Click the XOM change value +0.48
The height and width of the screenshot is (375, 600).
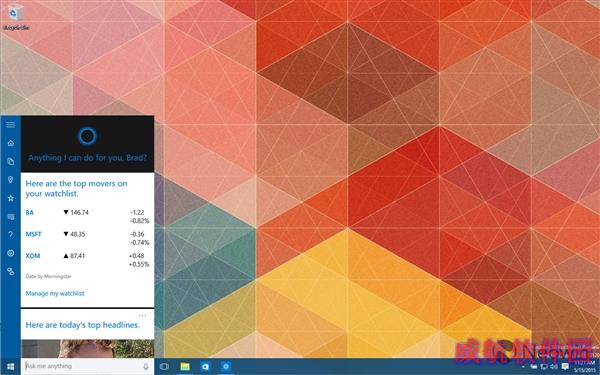pyautogui.click(x=137, y=256)
